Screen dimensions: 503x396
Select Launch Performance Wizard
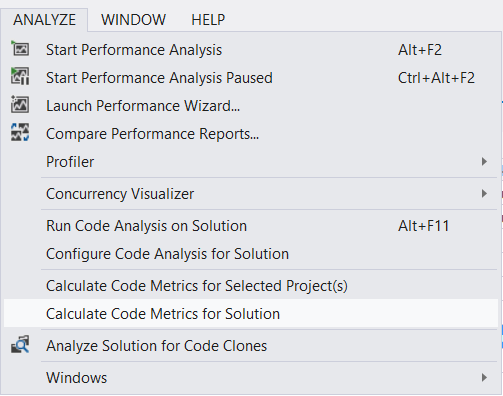coord(251,106)
